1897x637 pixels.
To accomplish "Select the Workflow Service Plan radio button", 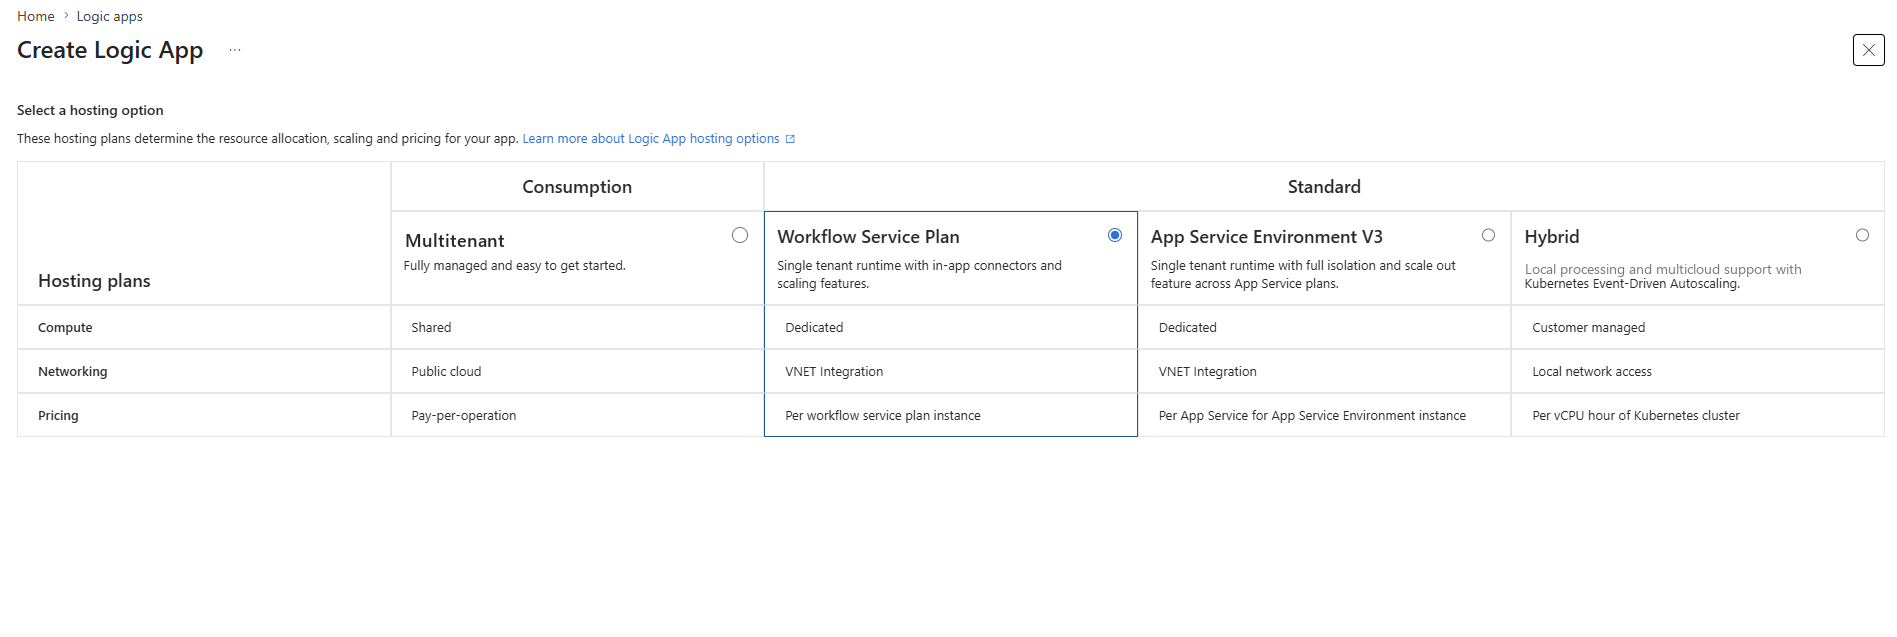I will (1115, 235).
